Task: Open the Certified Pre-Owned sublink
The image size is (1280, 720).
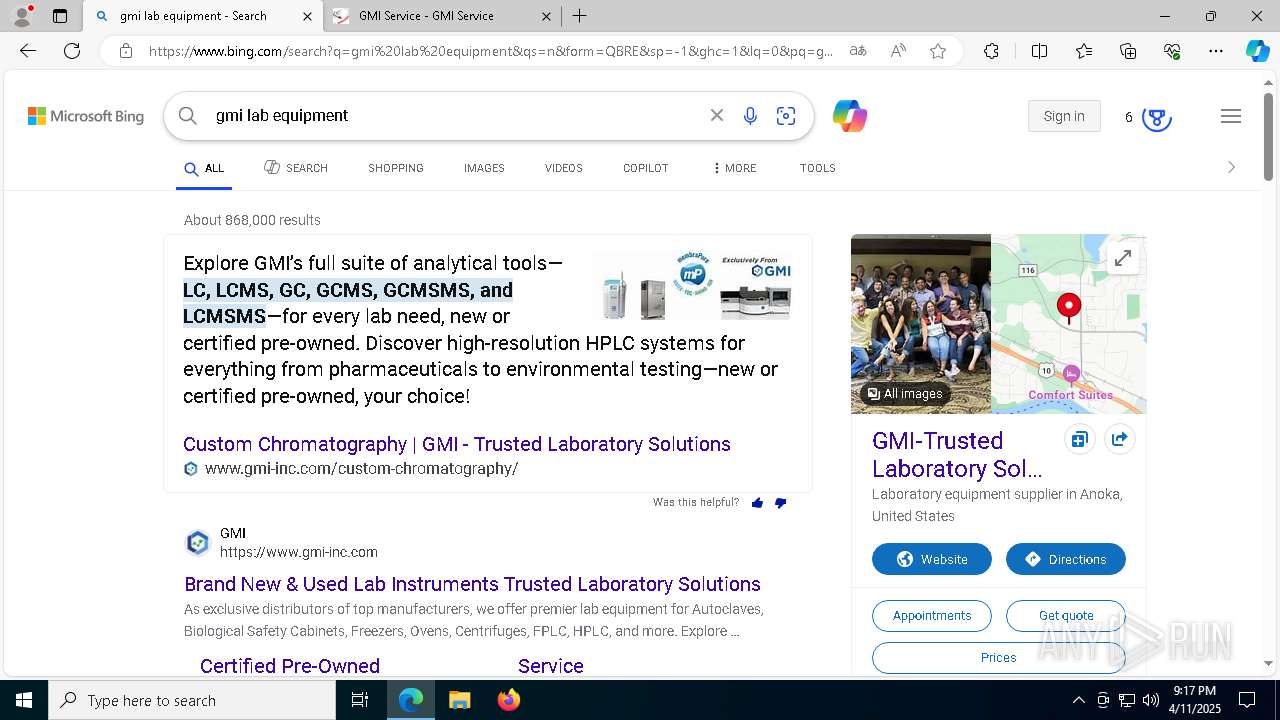Action: 290,666
